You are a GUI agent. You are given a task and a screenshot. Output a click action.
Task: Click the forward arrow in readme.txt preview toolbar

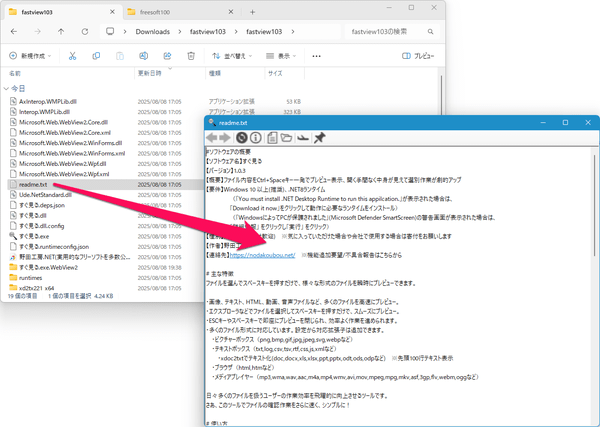[x=225, y=138]
